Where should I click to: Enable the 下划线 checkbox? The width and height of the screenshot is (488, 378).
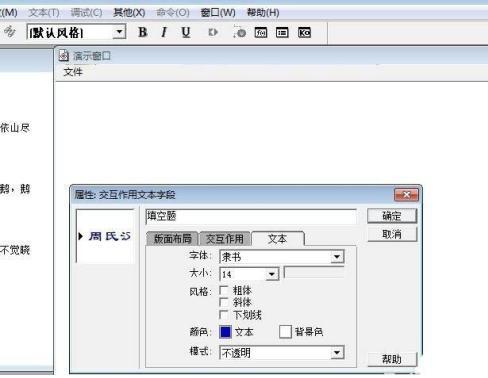(224, 315)
